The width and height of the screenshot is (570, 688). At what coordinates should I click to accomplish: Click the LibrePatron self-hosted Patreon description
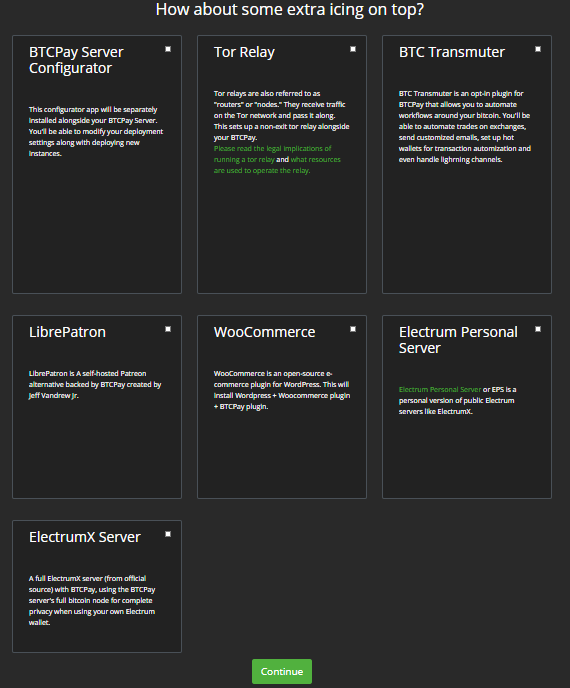tap(95, 384)
